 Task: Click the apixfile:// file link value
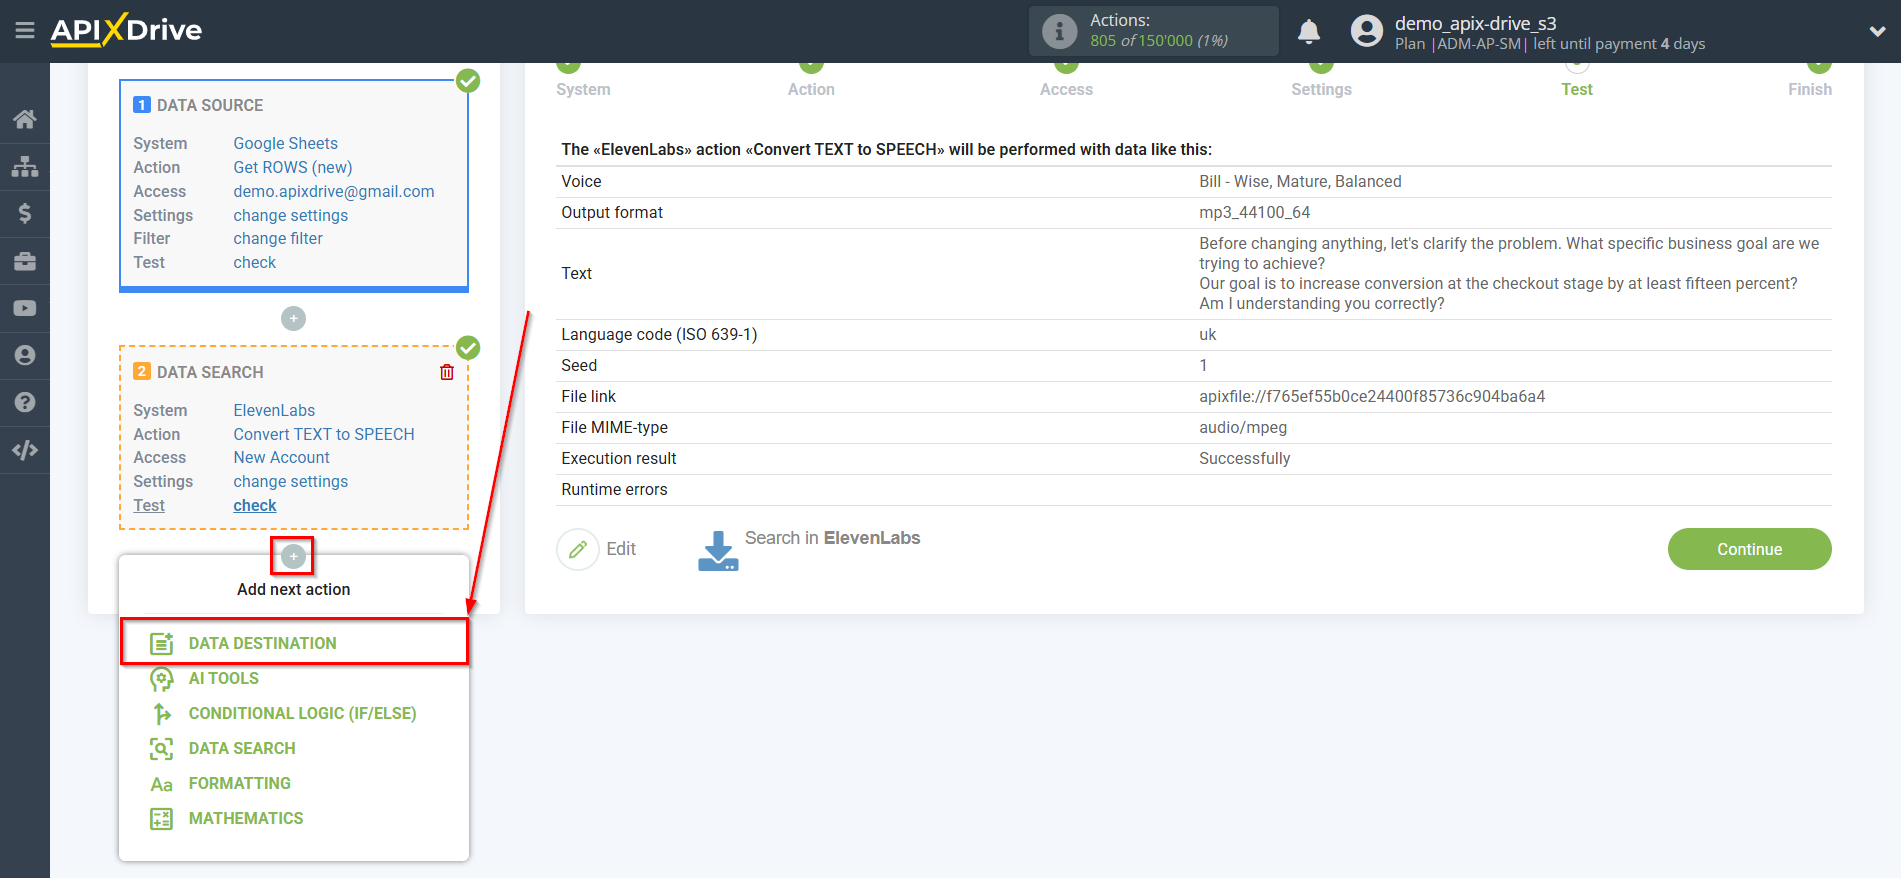[x=1372, y=396]
